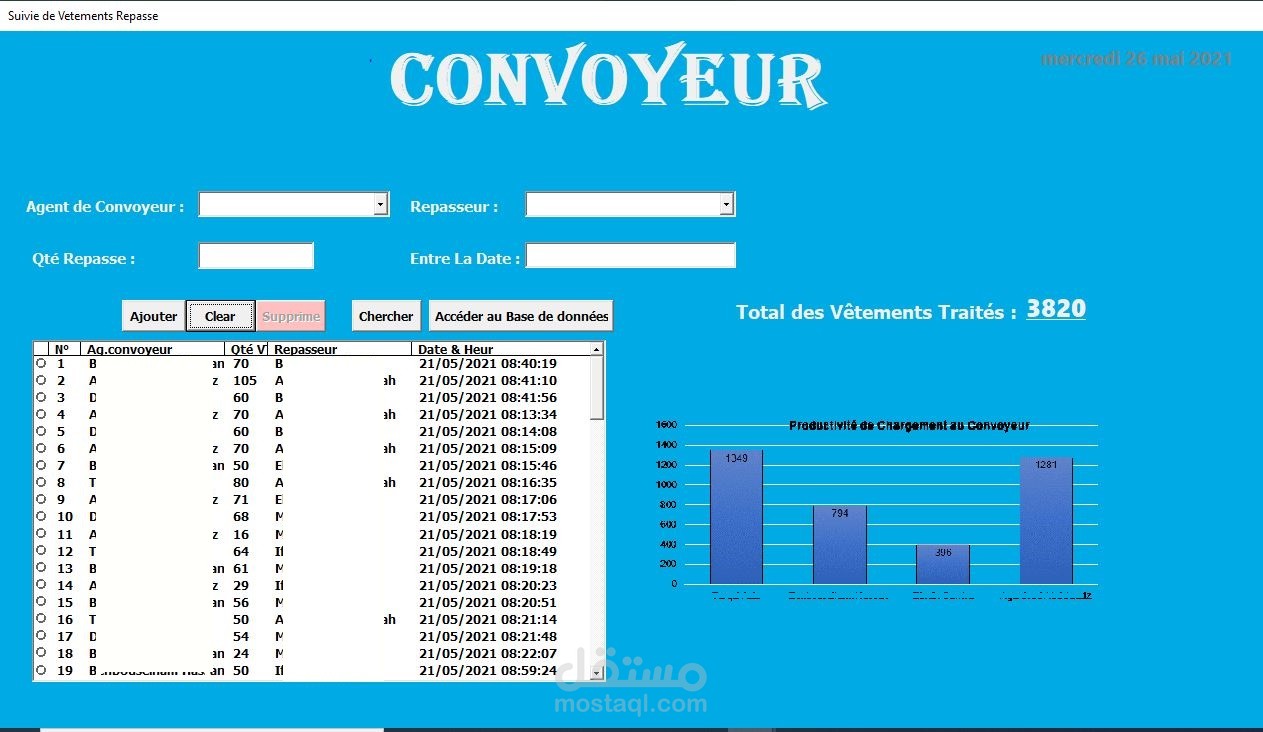Select radio button for row N° 1
The image size is (1263, 732).
click(x=41, y=364)
